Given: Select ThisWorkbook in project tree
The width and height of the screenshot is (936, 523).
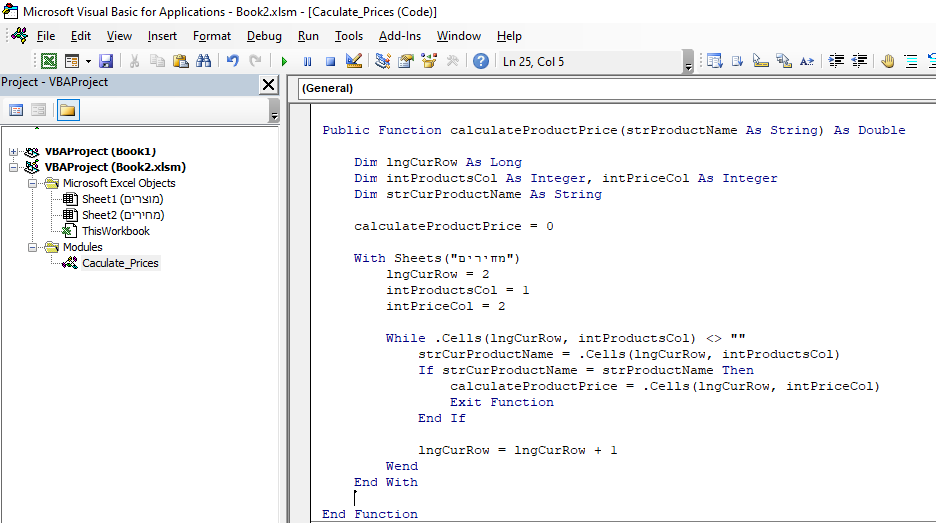Looking at the screenshot, I should [115, 231].
